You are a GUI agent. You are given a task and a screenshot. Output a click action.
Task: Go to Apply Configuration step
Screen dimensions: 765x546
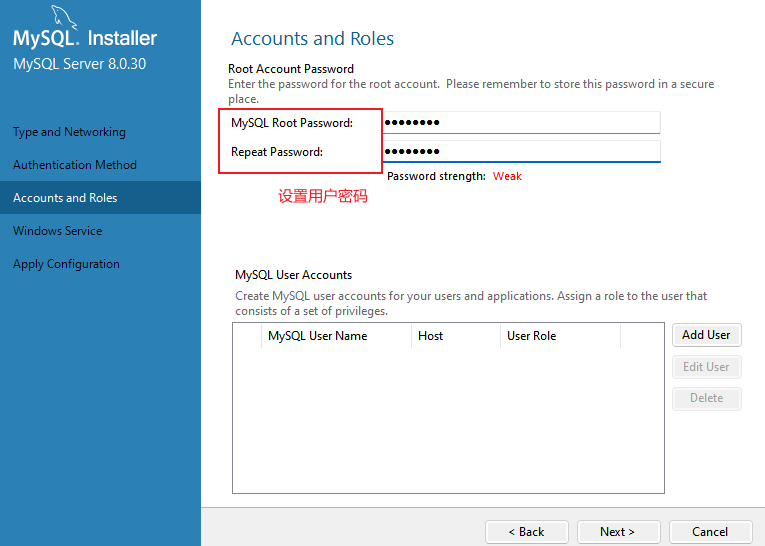pyautogui.click(x=66, y=264)
